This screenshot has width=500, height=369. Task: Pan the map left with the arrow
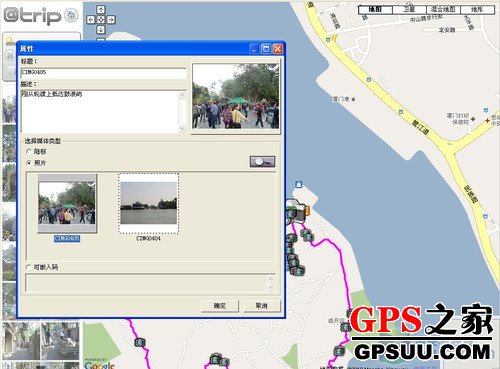pyautogui.click(x=91, y=20)
